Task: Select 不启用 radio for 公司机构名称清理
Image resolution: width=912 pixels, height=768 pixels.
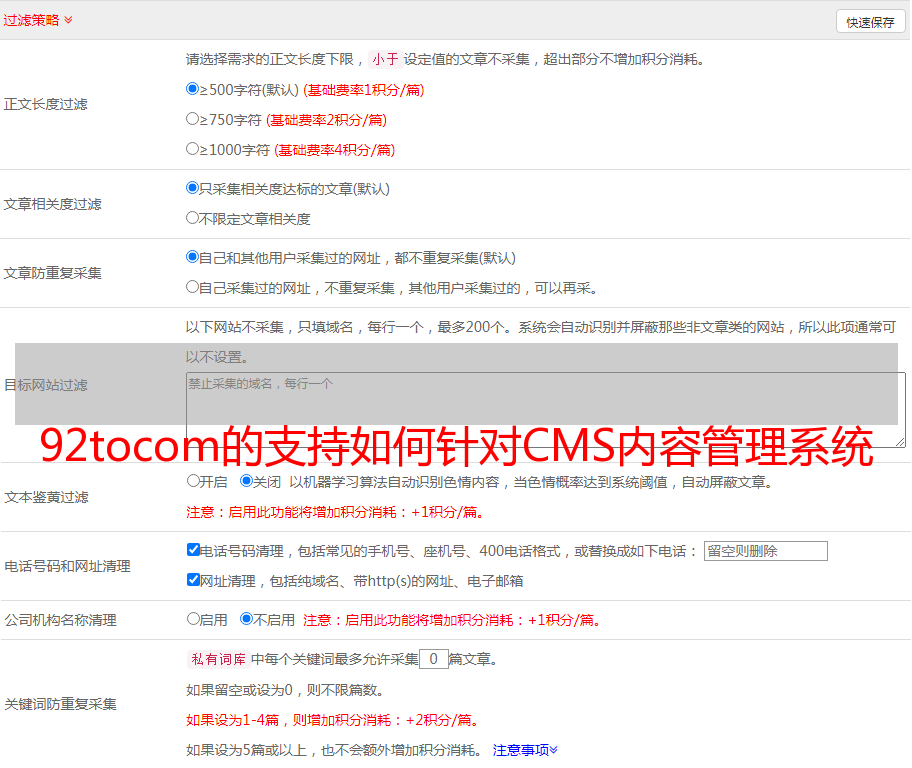Action: click(x=247, y=618)
